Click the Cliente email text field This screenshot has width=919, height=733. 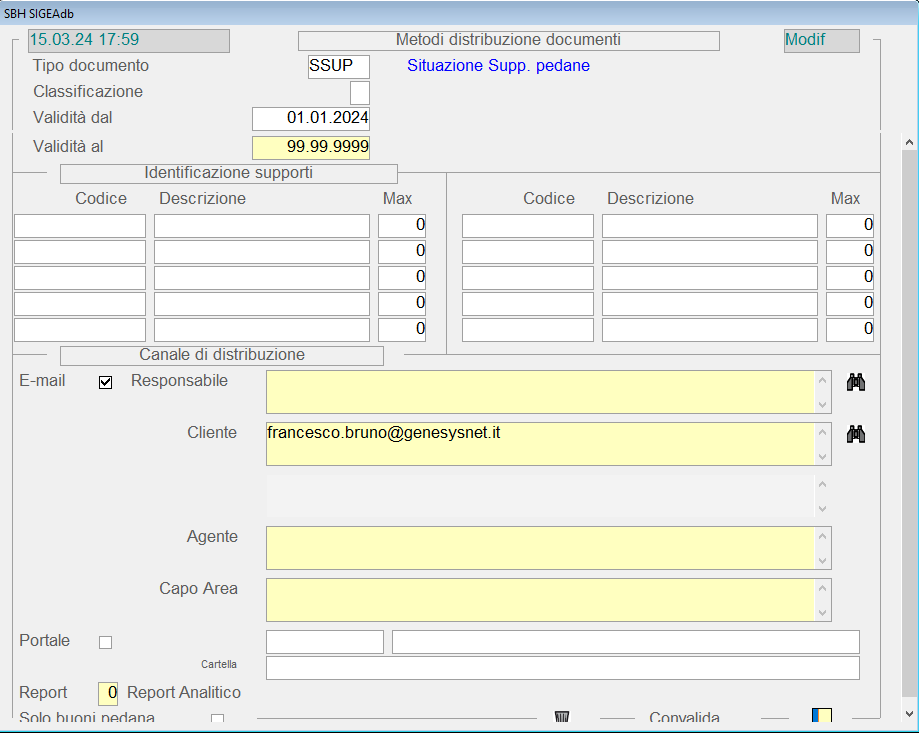[540, 443]
